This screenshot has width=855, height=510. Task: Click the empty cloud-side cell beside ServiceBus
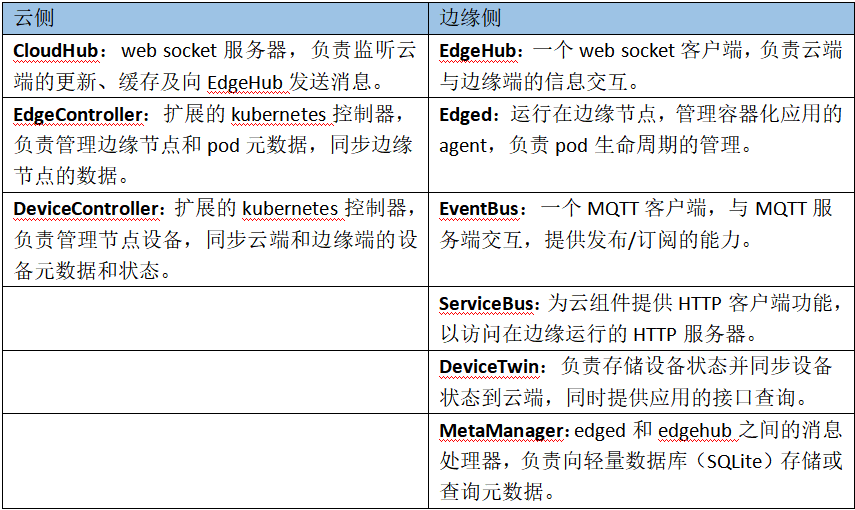215,318
